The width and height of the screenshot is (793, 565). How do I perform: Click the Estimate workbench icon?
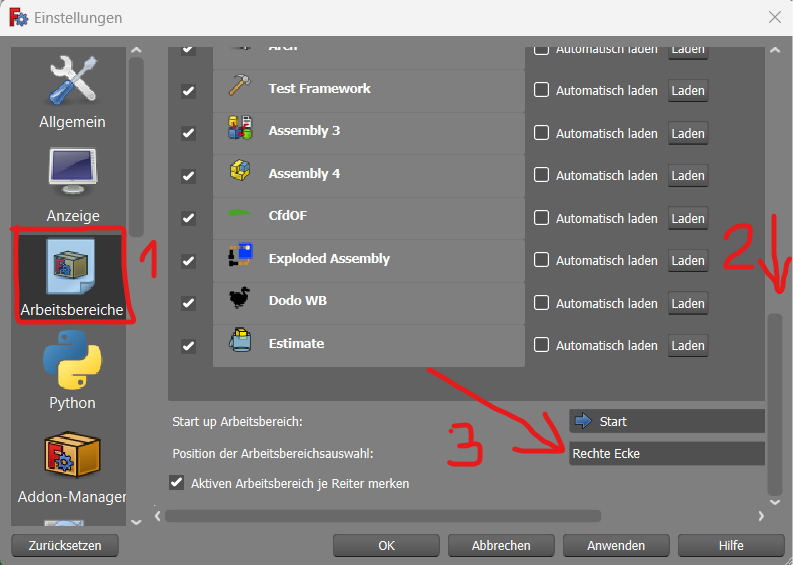click(240, 340)
